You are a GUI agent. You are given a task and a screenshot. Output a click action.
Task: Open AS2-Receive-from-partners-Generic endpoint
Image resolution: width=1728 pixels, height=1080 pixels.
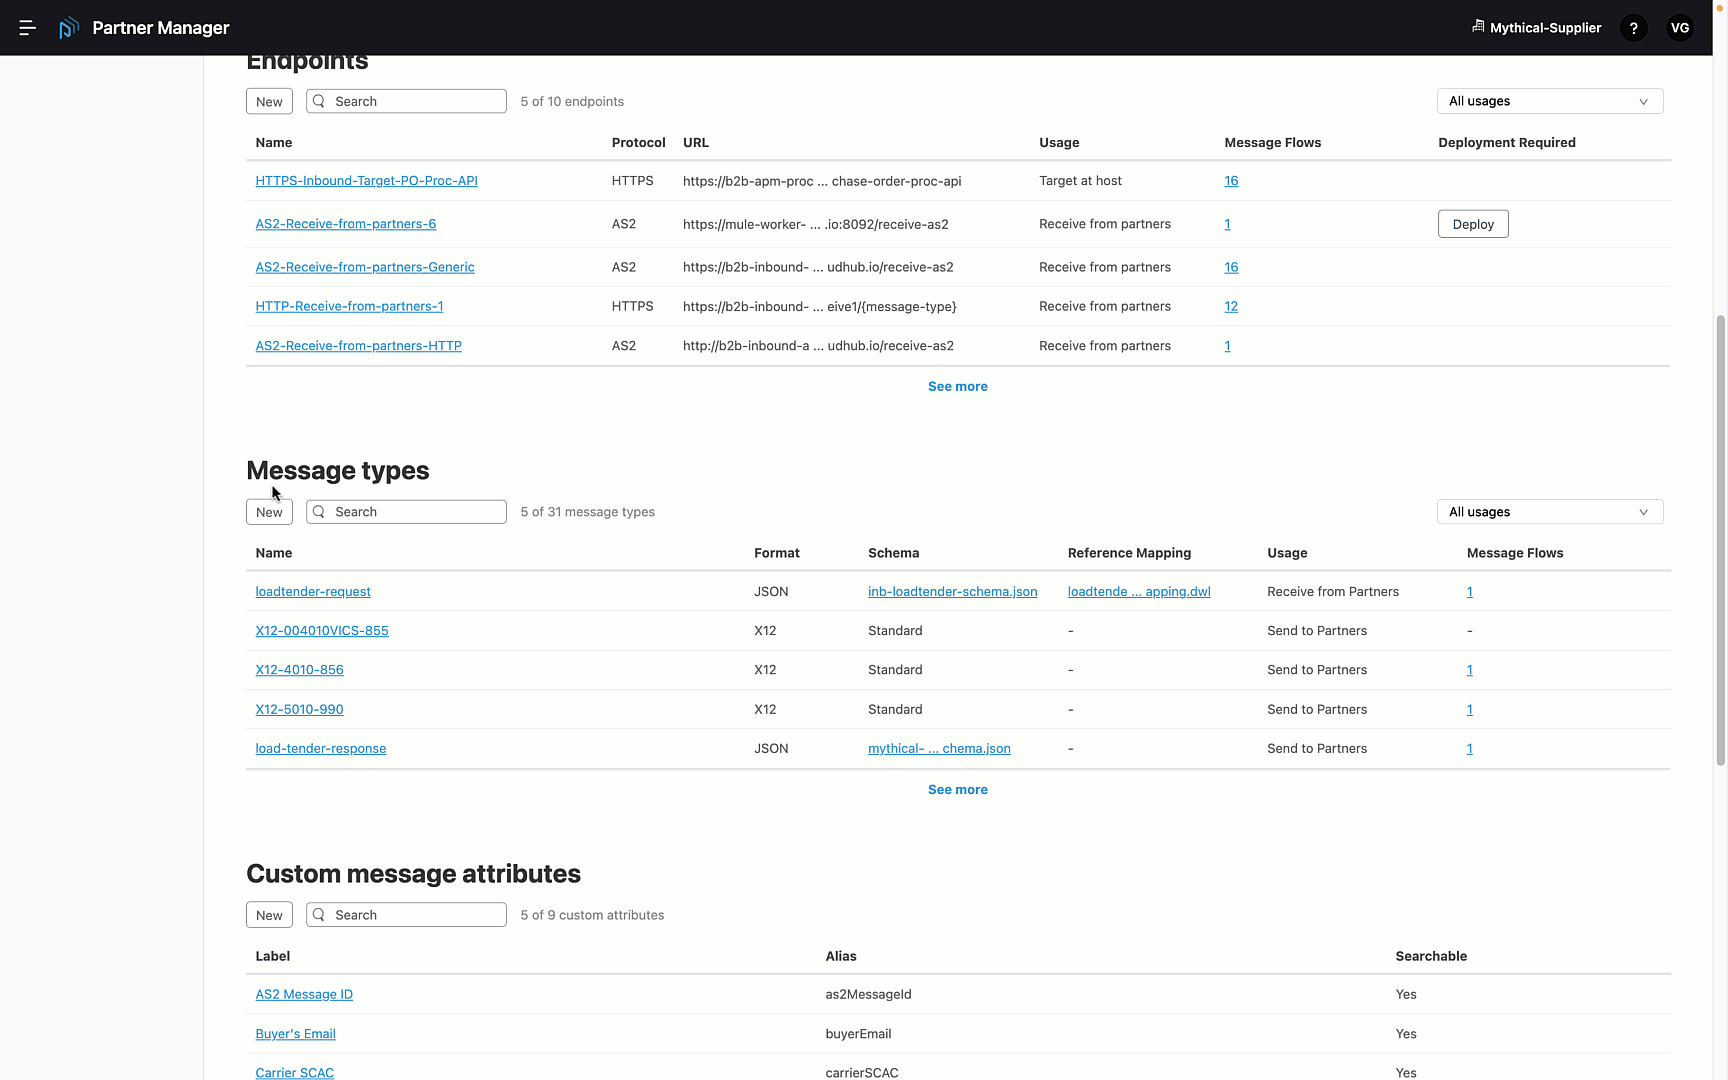365,267
